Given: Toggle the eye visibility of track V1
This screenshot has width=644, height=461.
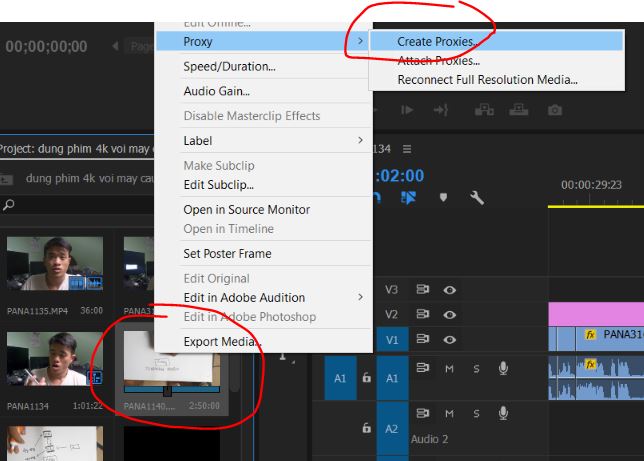Looking at the screenshot, I should [450, 340].
